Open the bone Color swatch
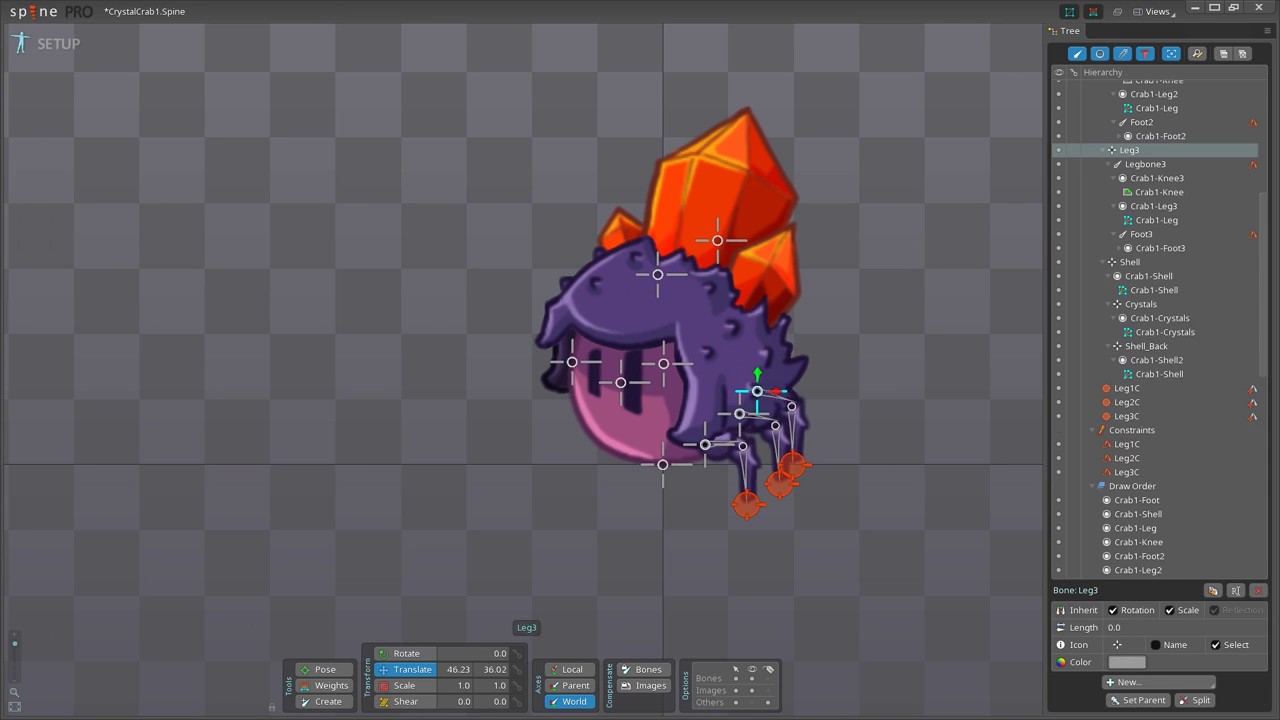 (1127, 662)
